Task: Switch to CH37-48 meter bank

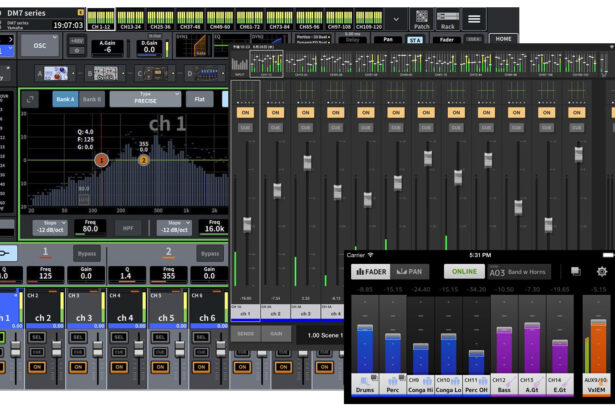Action: tap(190, 20)
